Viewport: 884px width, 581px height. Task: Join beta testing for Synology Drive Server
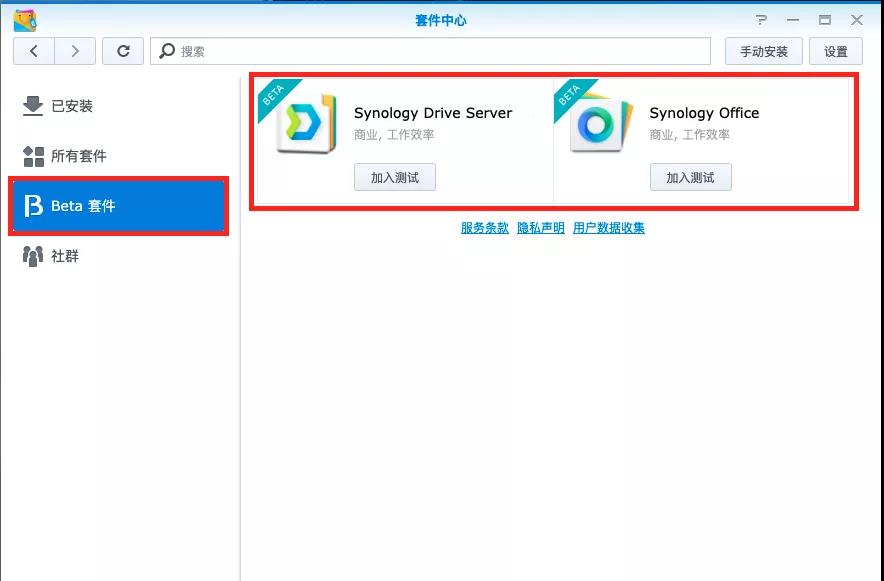click(x=394, y=177)
